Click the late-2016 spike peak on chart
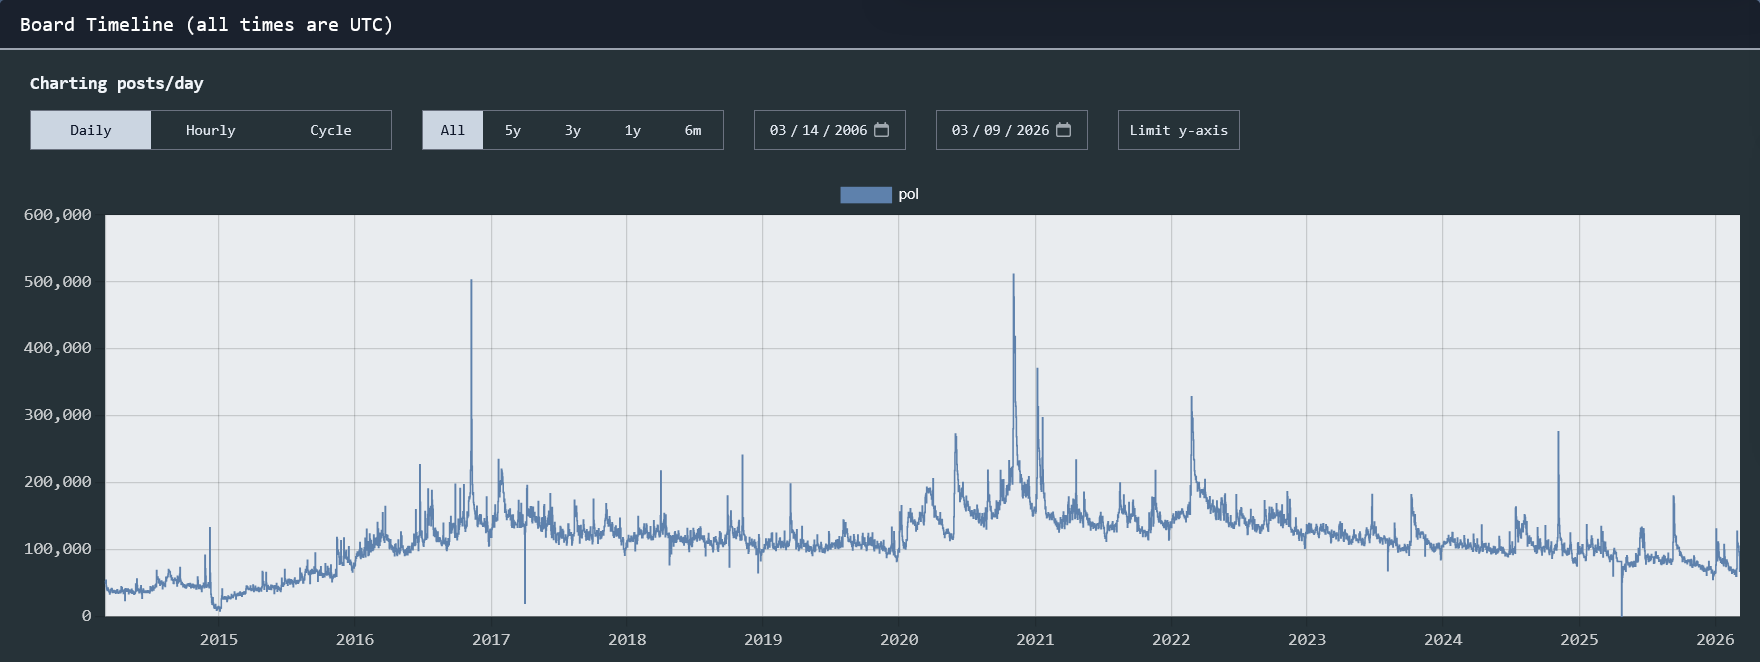 coord(471,281)
